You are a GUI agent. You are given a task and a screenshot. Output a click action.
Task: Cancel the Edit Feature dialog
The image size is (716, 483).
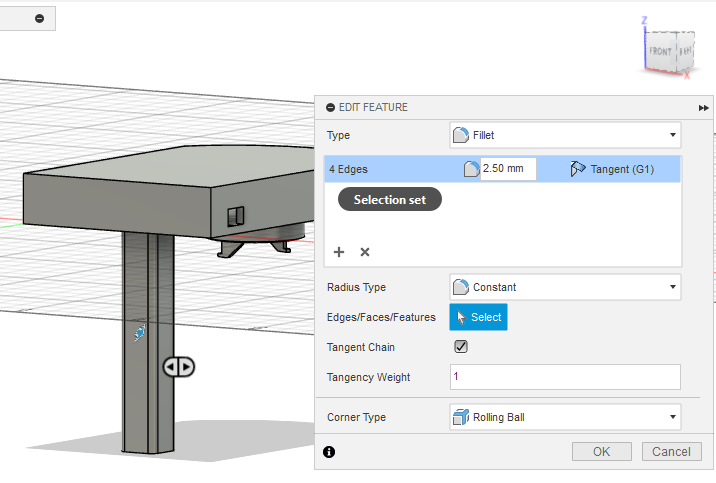671,452
